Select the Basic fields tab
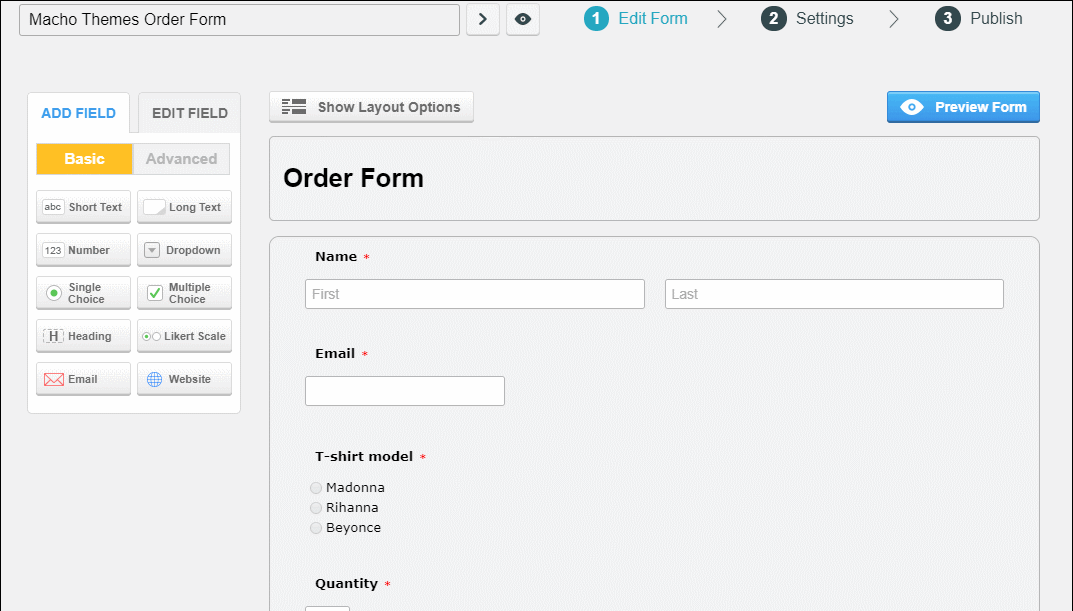 pos(84,159)
